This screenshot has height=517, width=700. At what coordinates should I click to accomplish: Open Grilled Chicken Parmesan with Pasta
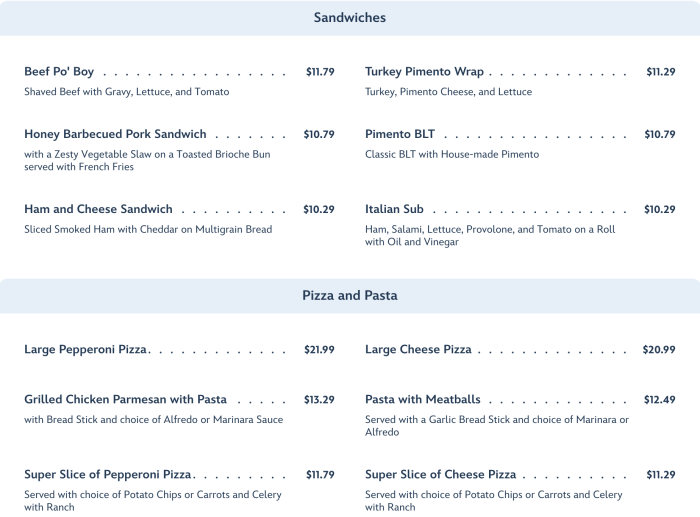(125, 400)
